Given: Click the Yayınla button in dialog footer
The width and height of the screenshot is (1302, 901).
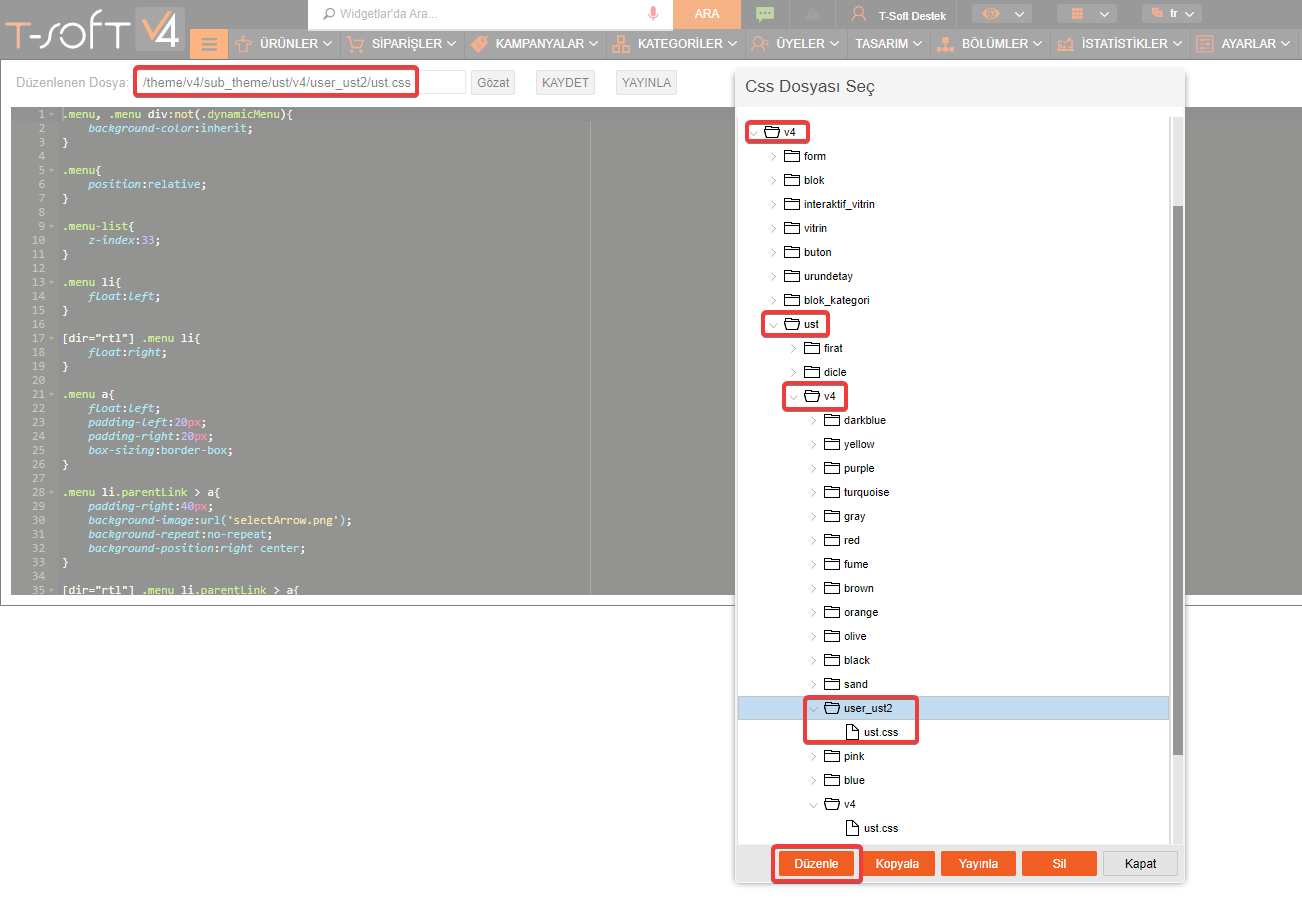Looking at the screenshot, I should [x=978, y=864].
